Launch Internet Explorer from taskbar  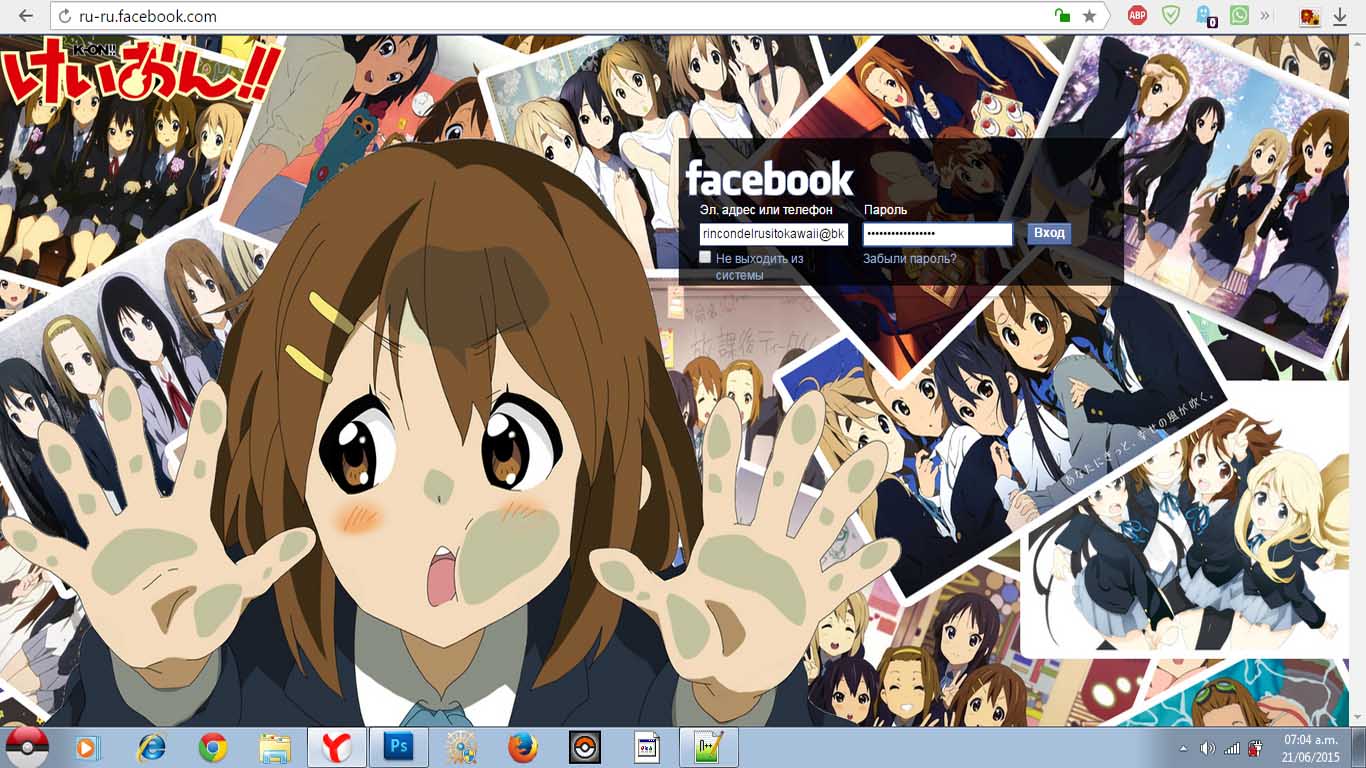click(x=151, y=747)
